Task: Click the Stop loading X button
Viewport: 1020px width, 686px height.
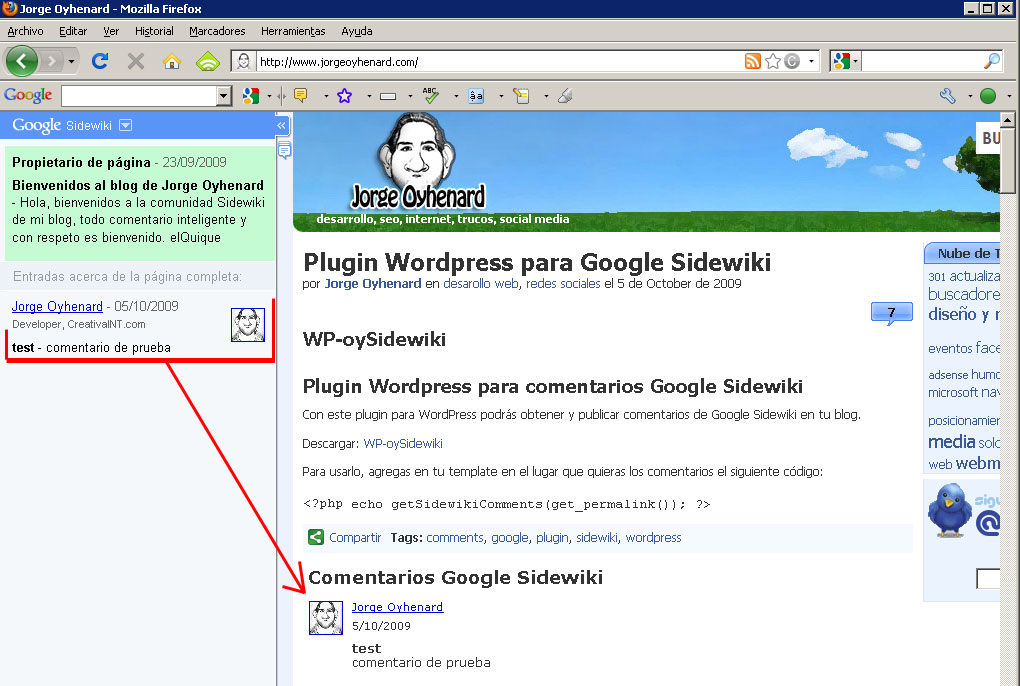Action: 136,61
